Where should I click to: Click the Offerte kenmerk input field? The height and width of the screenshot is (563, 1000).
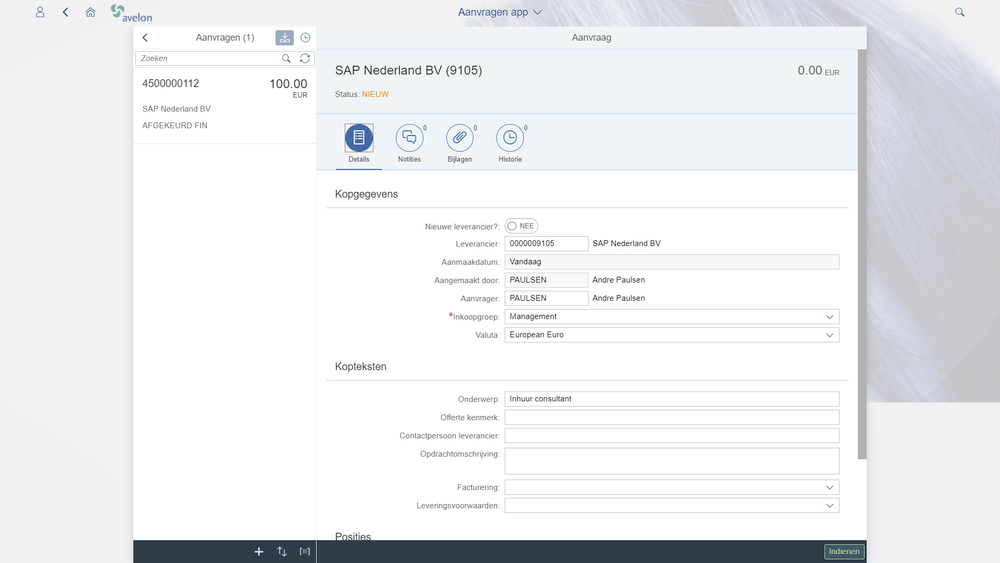click(672, 418)
